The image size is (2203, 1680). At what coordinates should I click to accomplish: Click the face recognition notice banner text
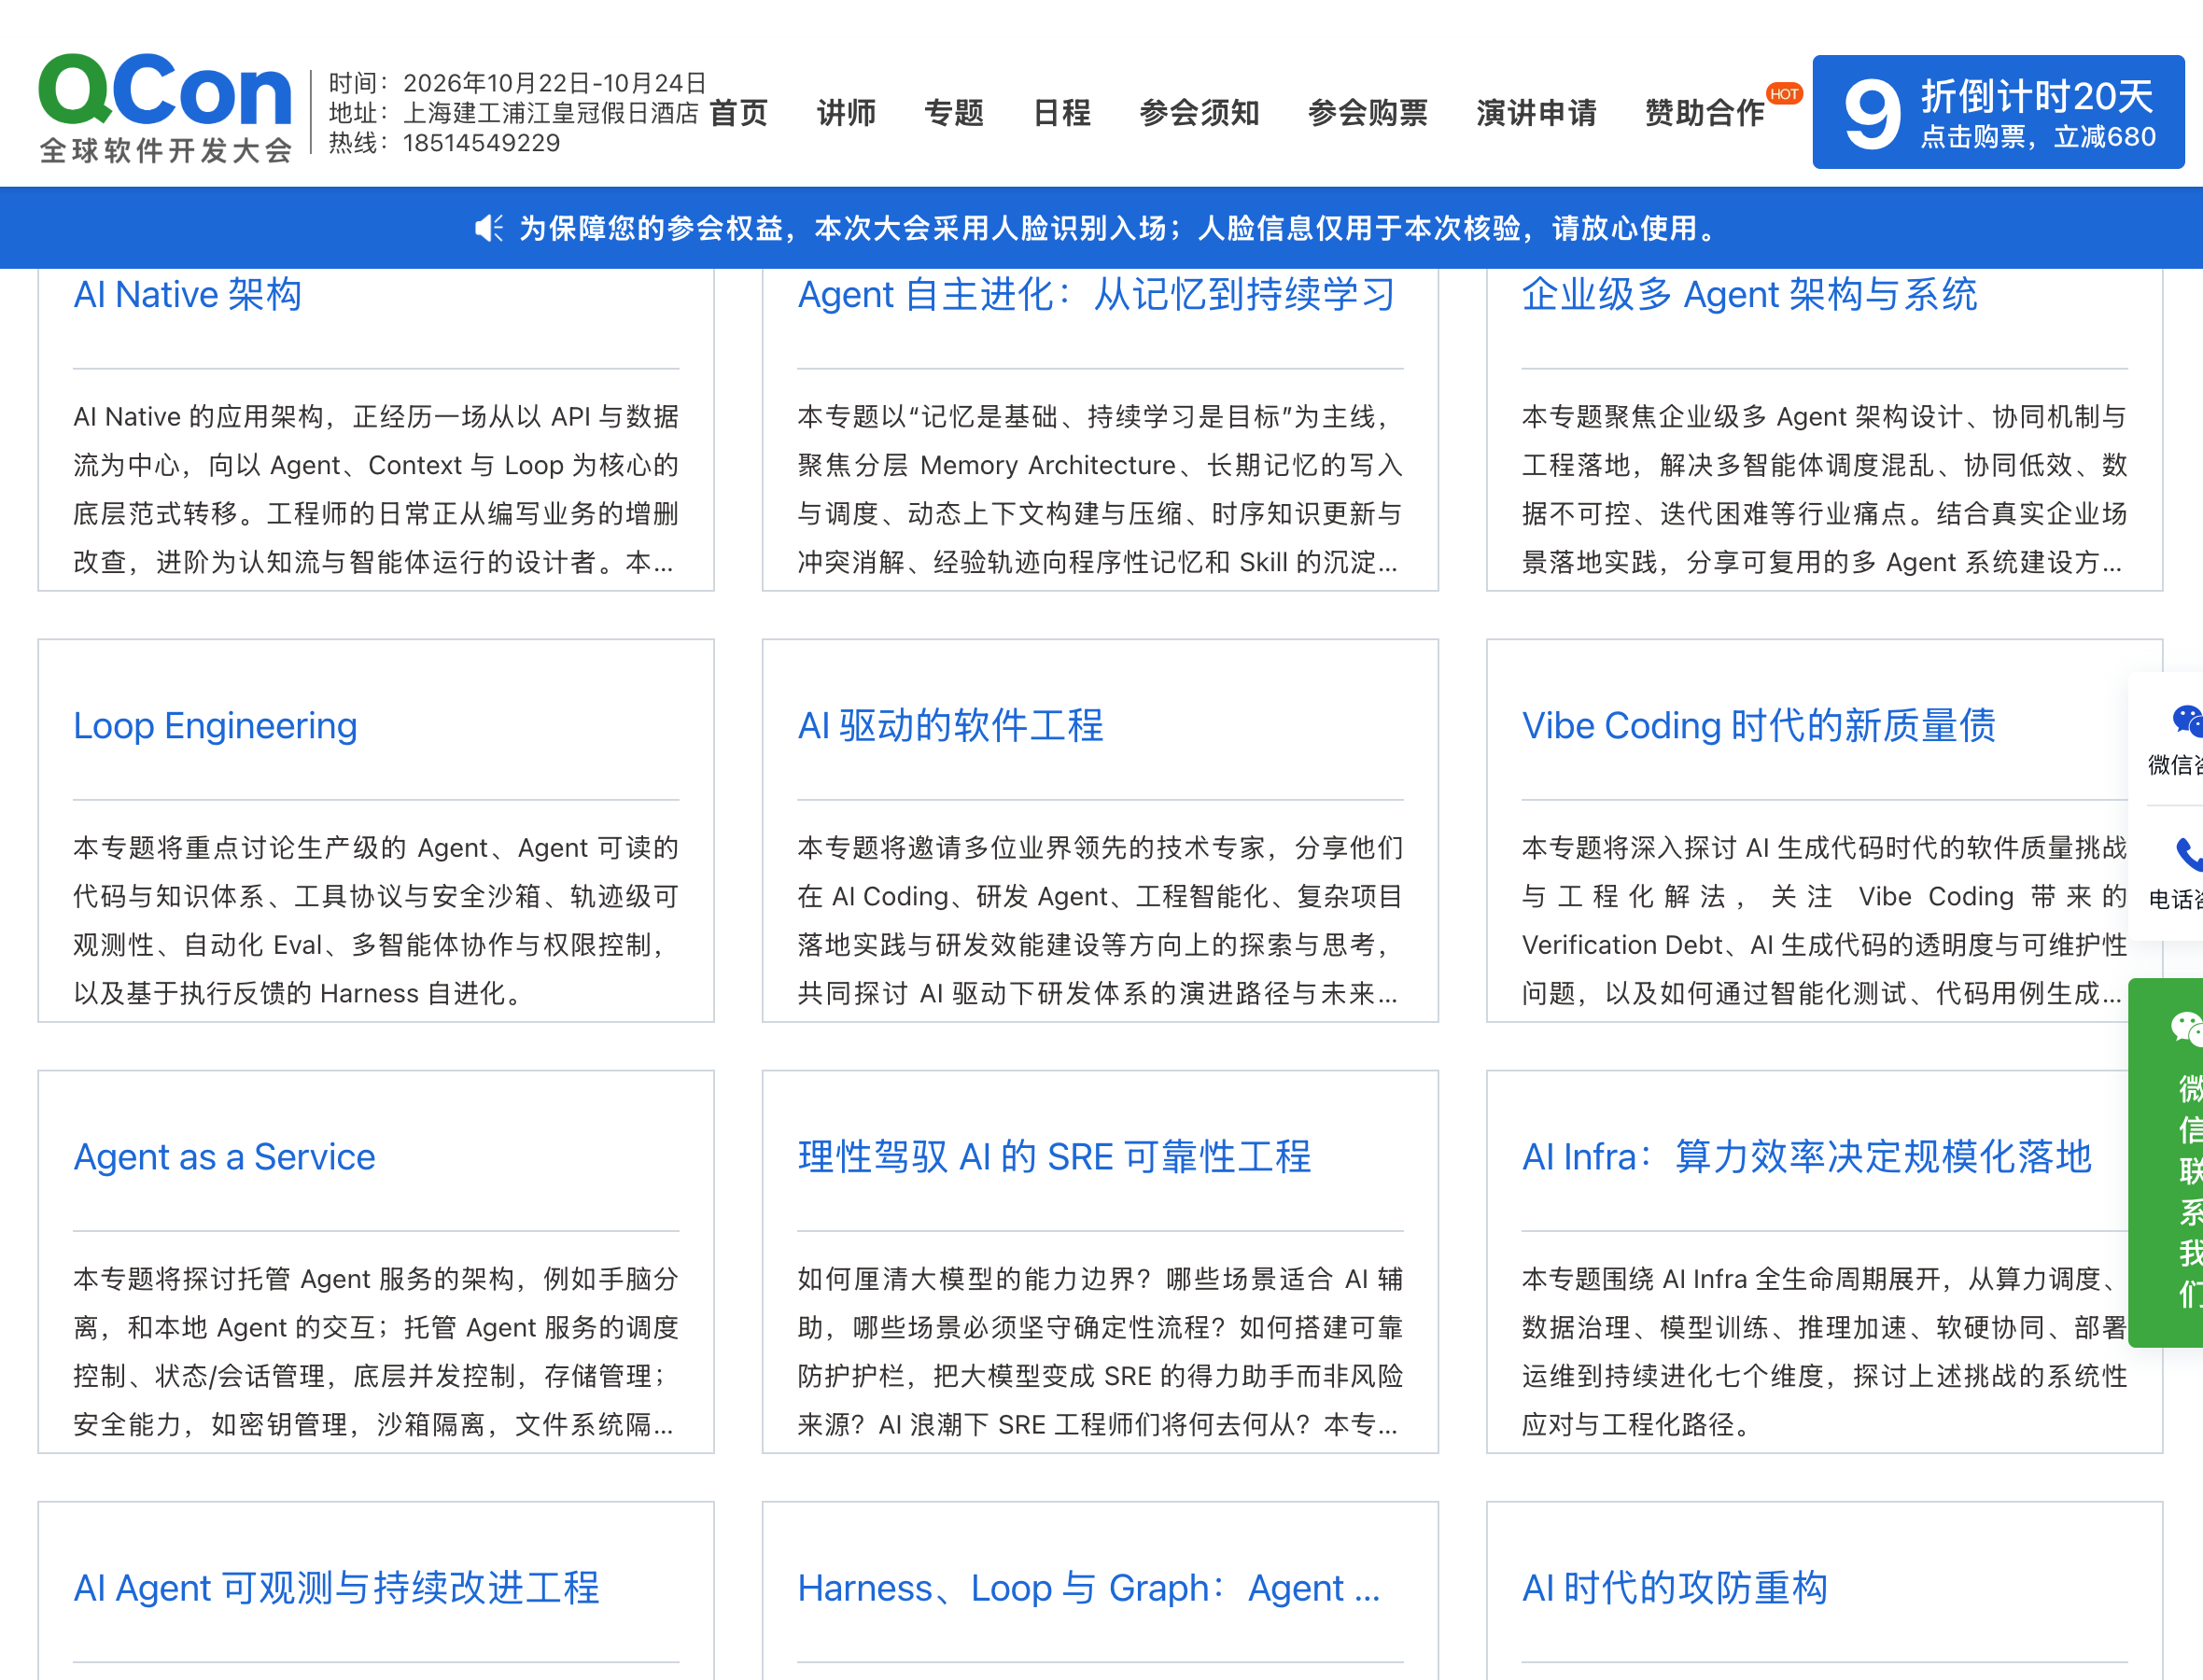click(x=1118, y=228)
